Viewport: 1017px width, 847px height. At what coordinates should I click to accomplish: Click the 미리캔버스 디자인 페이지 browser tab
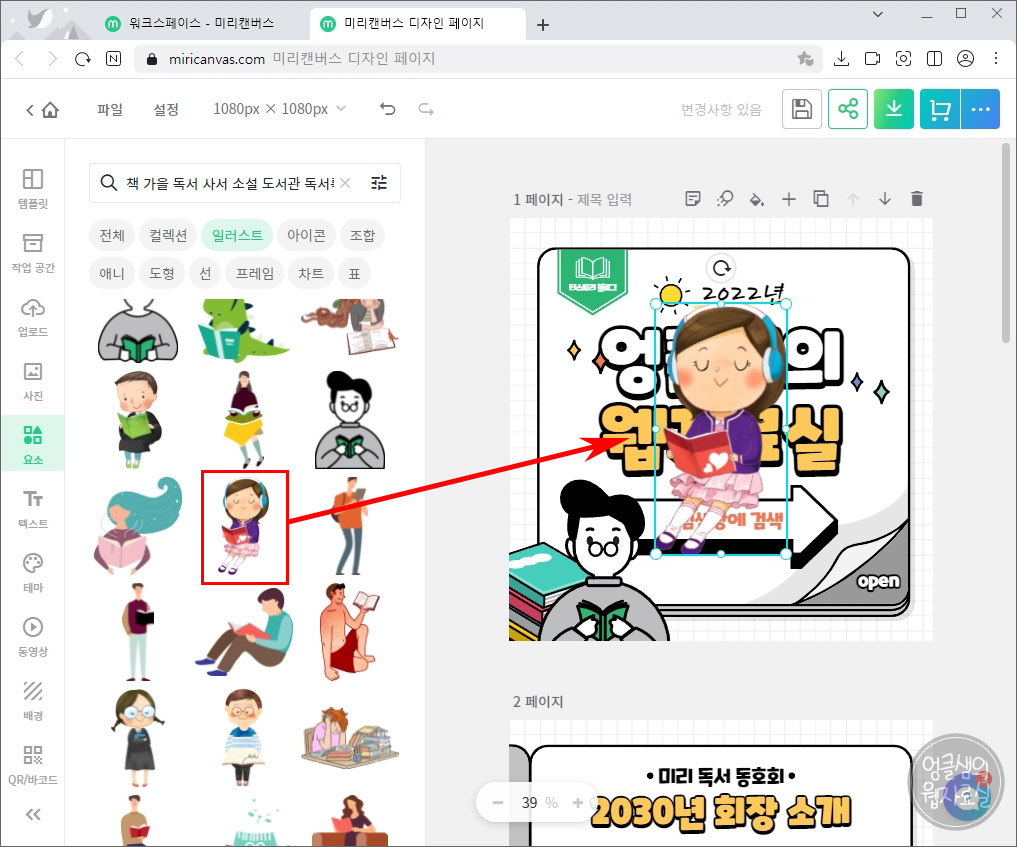411,23
